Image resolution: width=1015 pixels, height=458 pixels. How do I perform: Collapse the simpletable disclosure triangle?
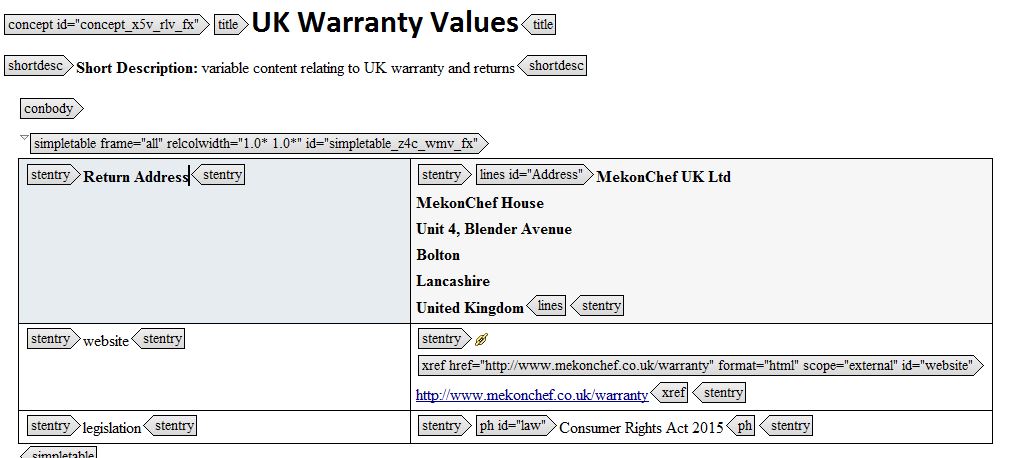coord(24,138)
